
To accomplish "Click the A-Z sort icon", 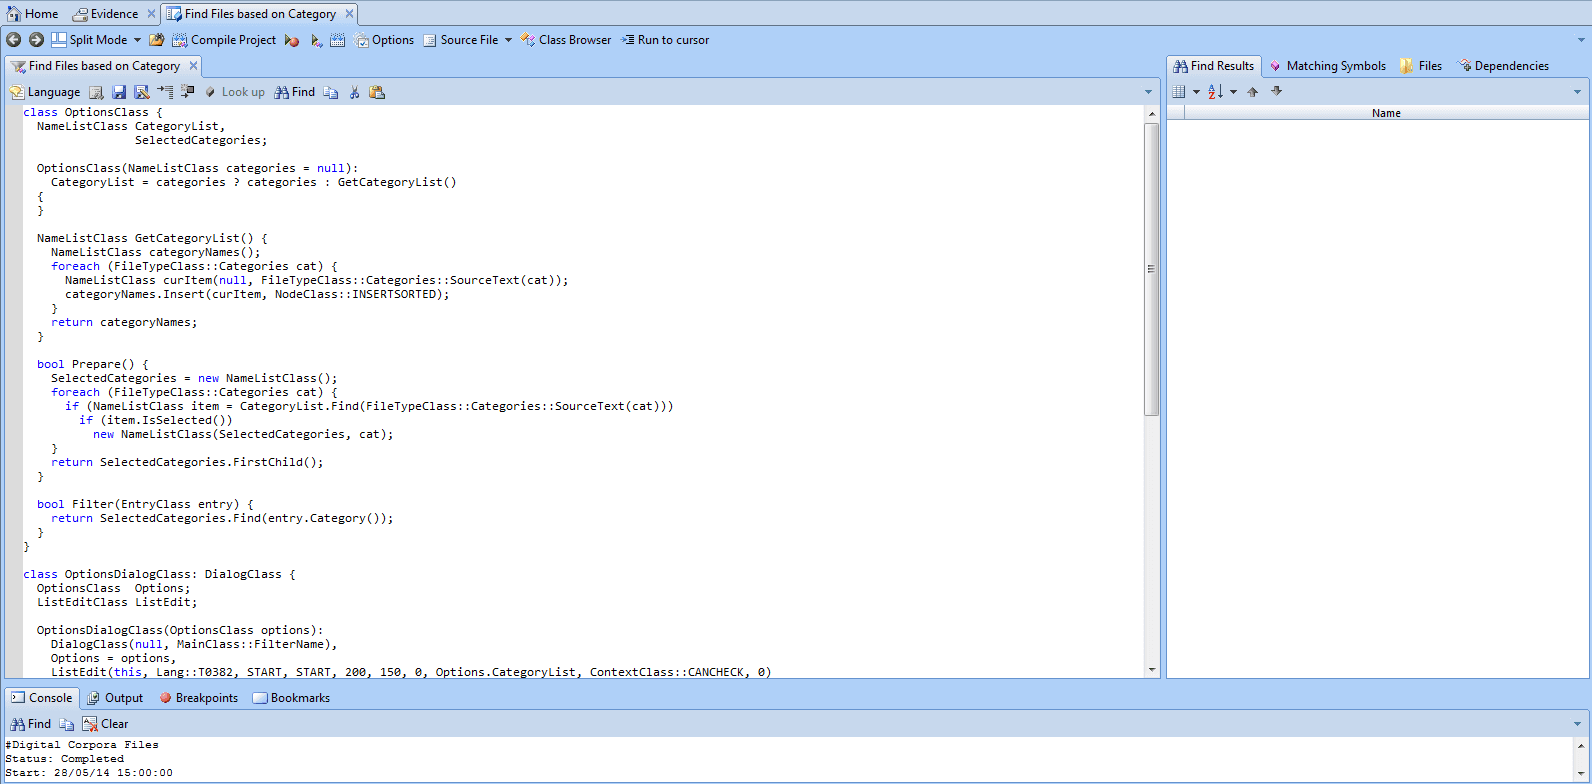I will [x=1216, y=92].
